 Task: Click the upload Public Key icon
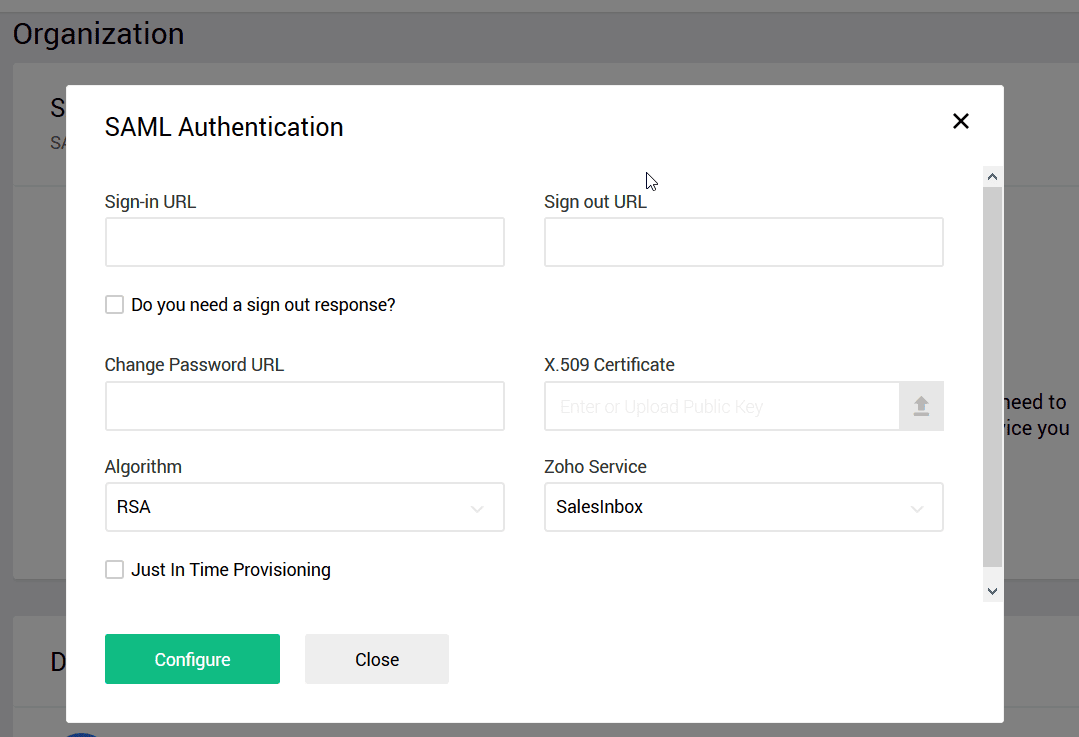coord(921,406)
